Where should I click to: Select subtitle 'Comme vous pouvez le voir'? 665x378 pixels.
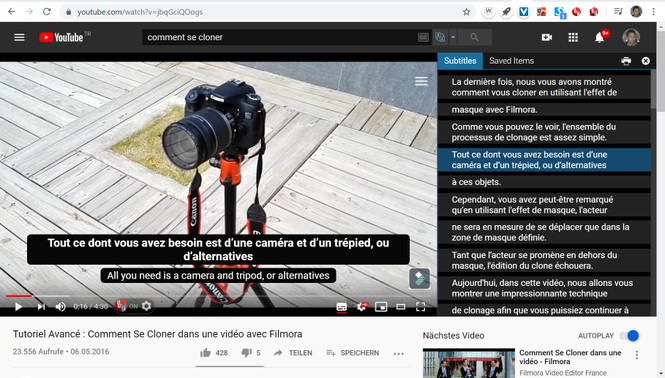pyautogui.click(x=544, y=132)
